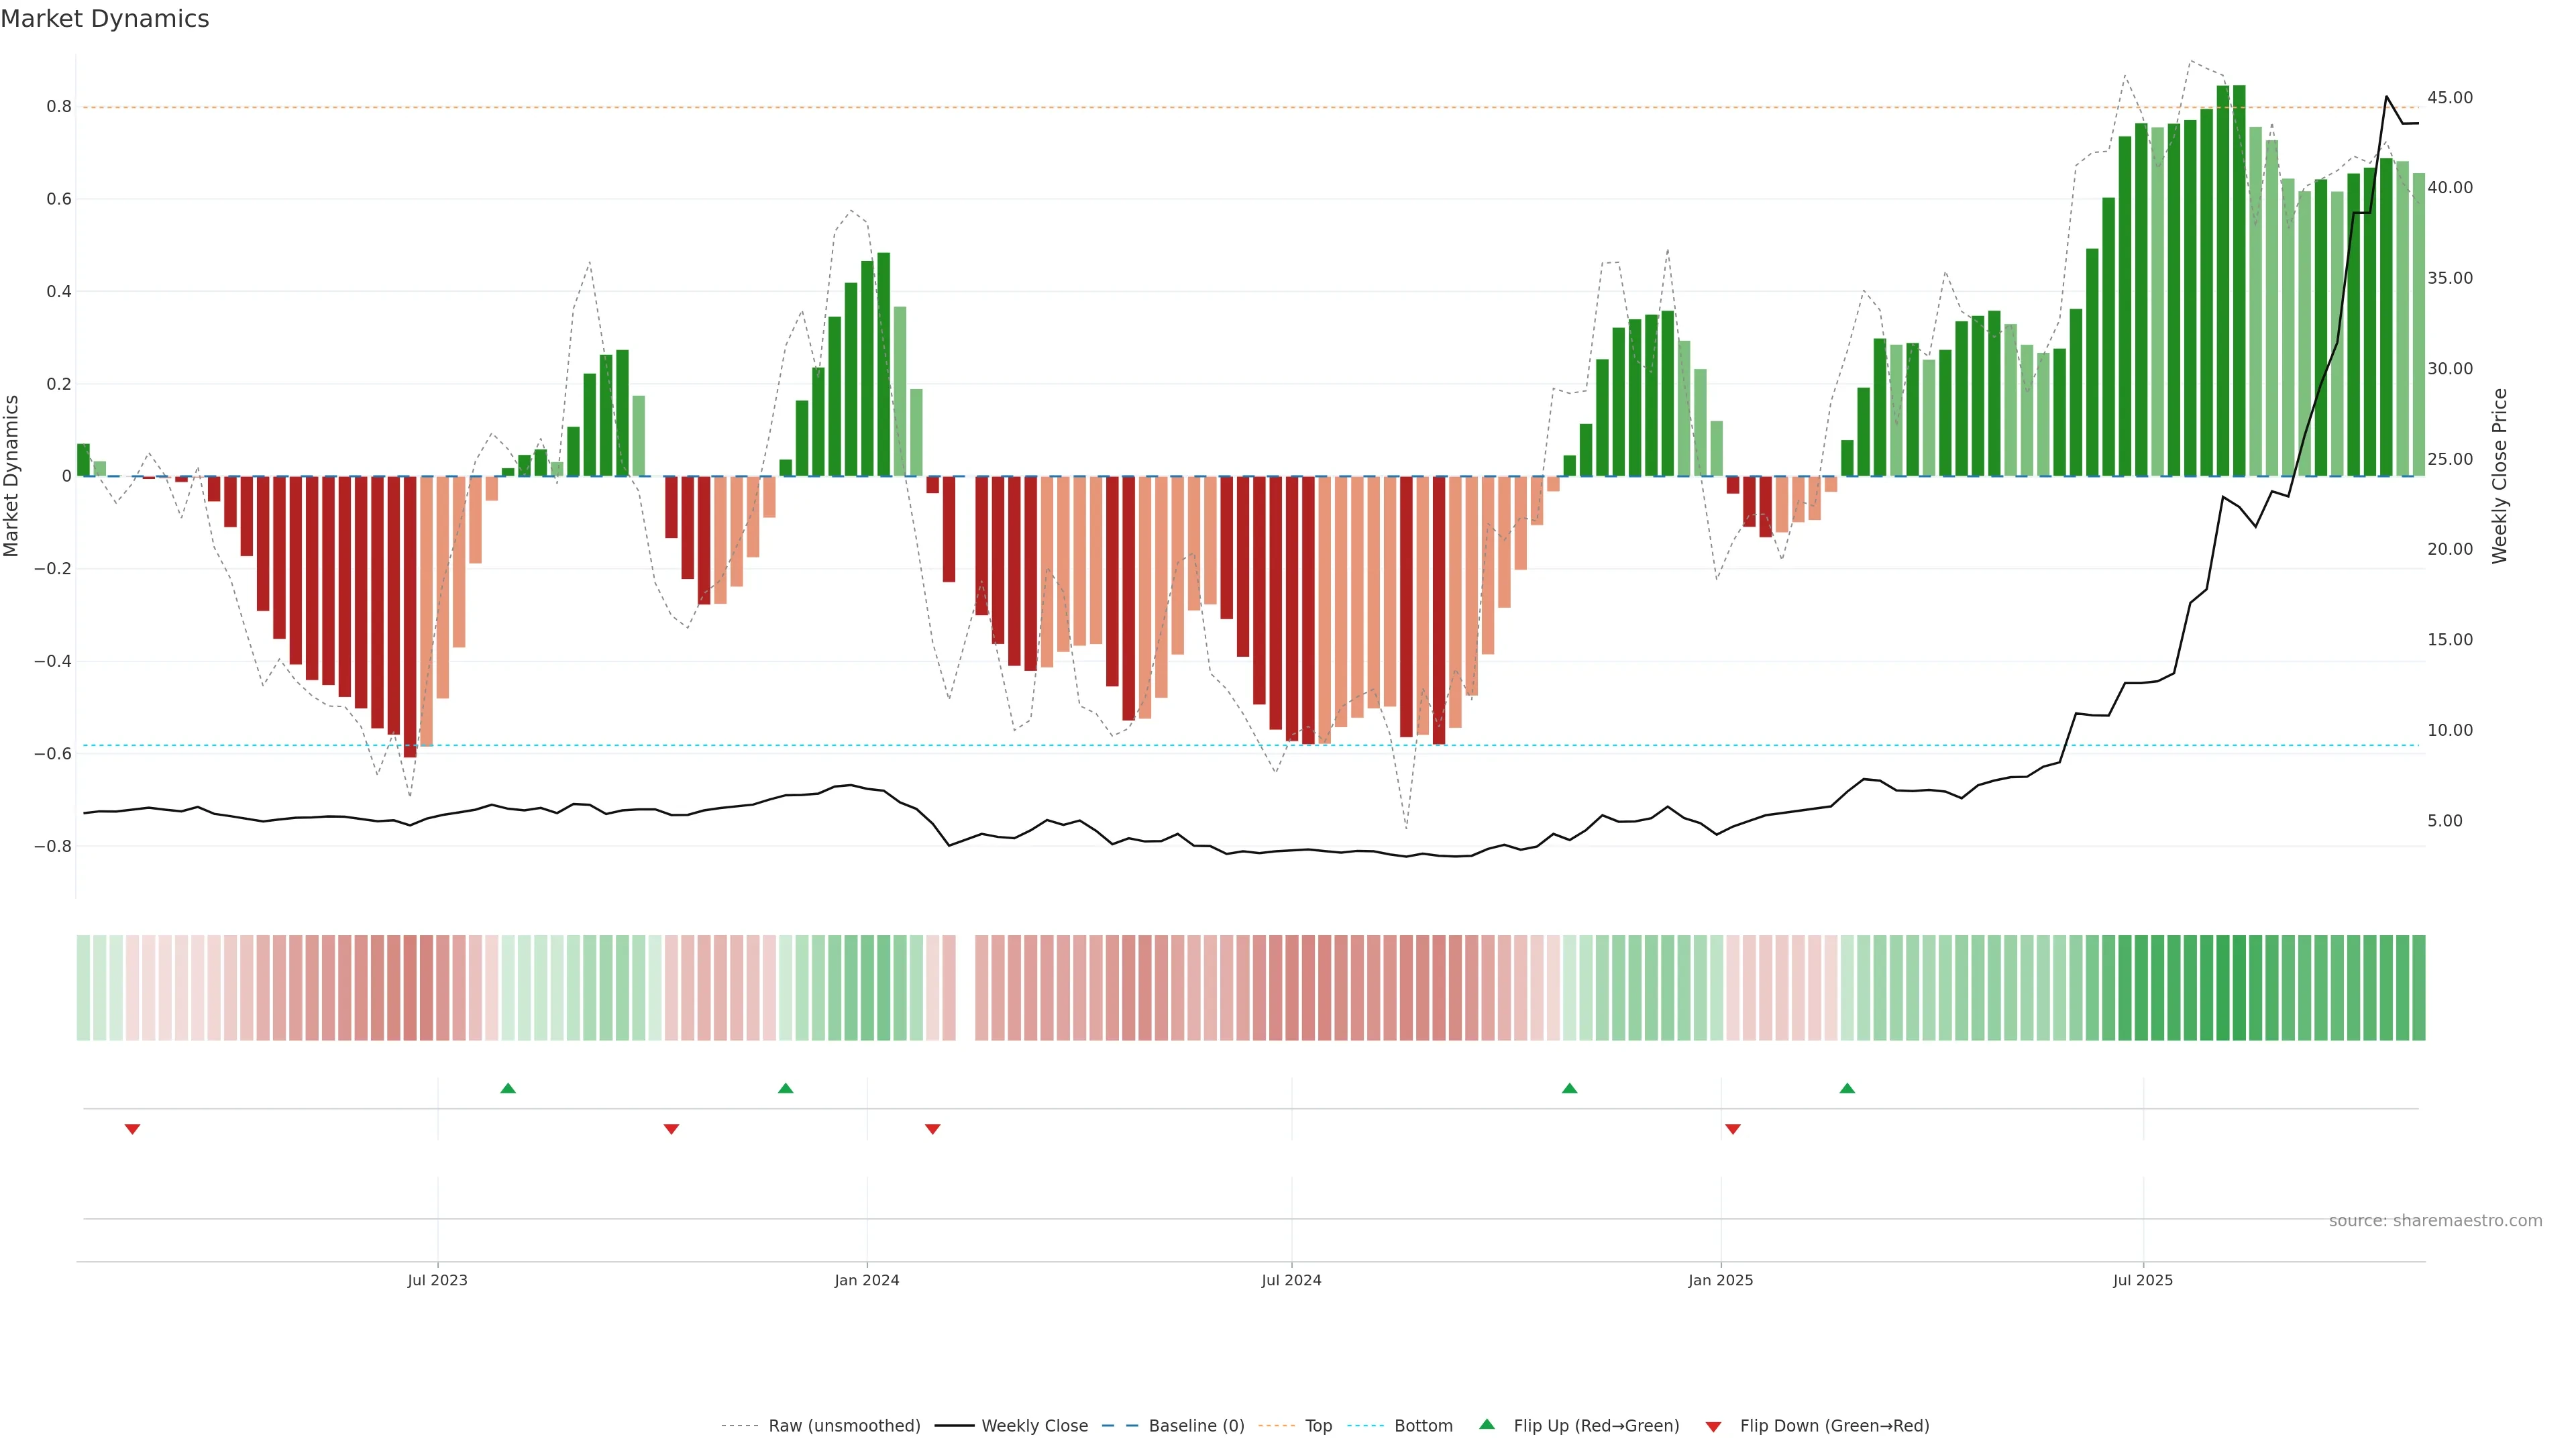The height and width of the screenshot is (1449, 2576).
Task: Click the red Flip Down triangle in legend
Action: (x=1713, y=1426)
